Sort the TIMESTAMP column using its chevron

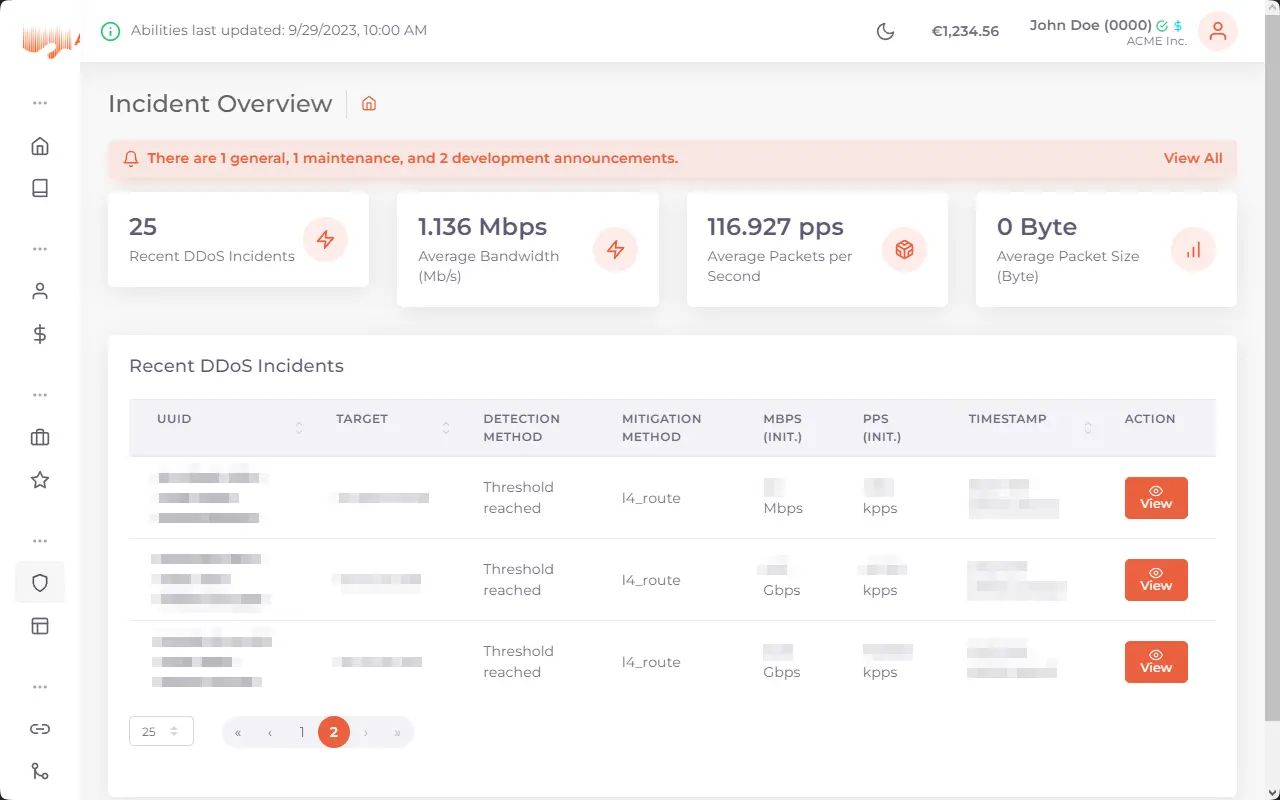coord(1086,427)
